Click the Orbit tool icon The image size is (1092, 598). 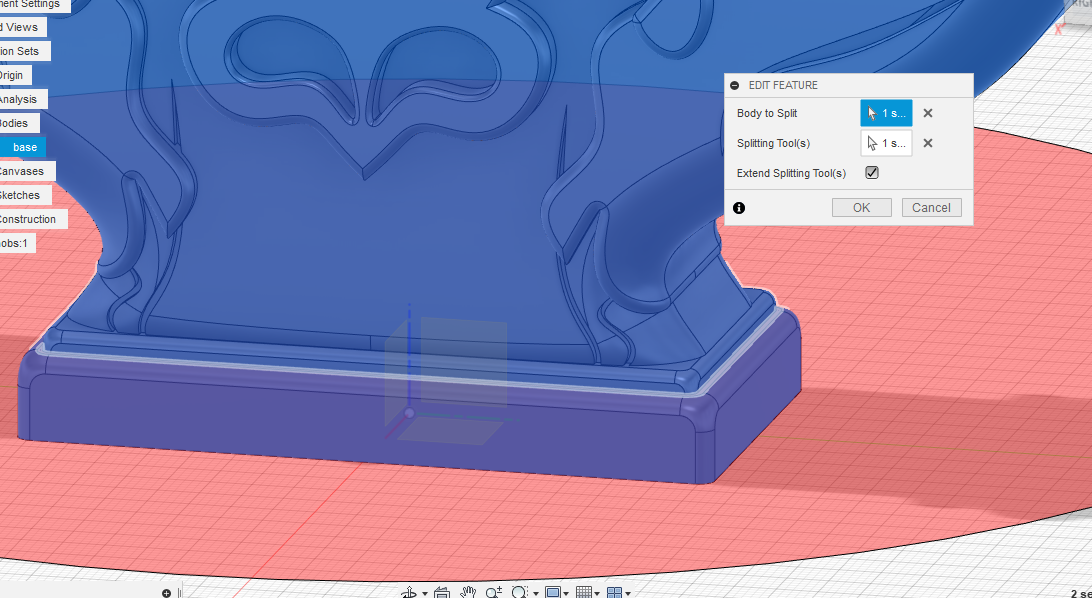[x=409, y=592]
